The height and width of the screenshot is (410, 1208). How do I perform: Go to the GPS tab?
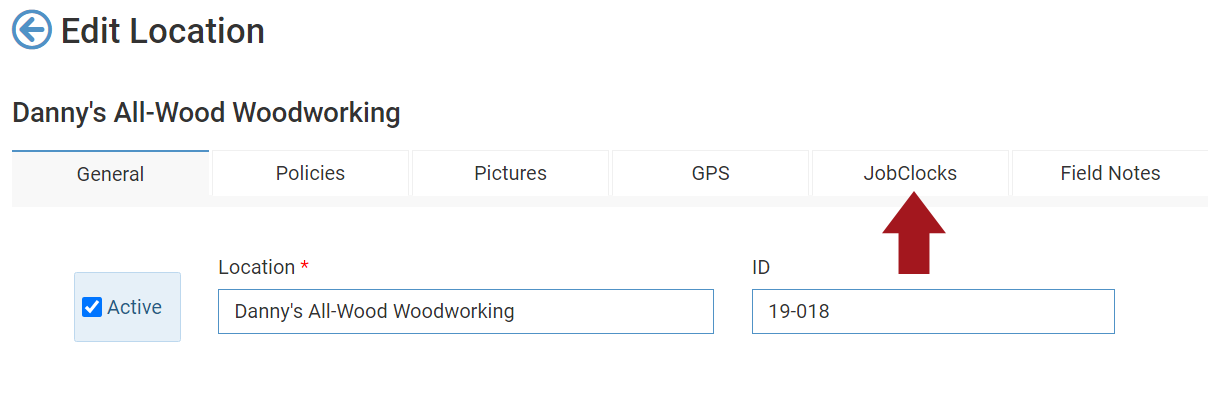pos(710,173)
